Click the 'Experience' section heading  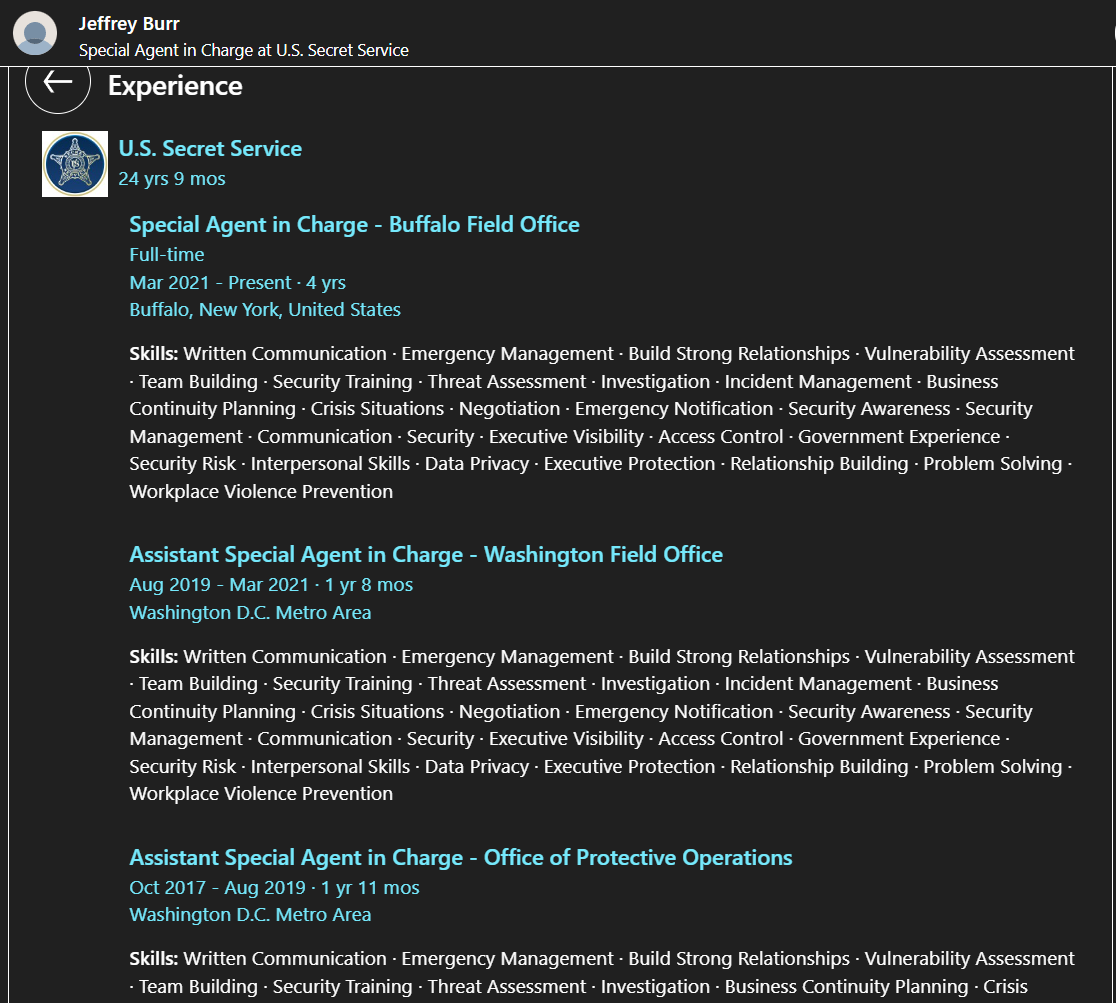(x=175, y=86)
